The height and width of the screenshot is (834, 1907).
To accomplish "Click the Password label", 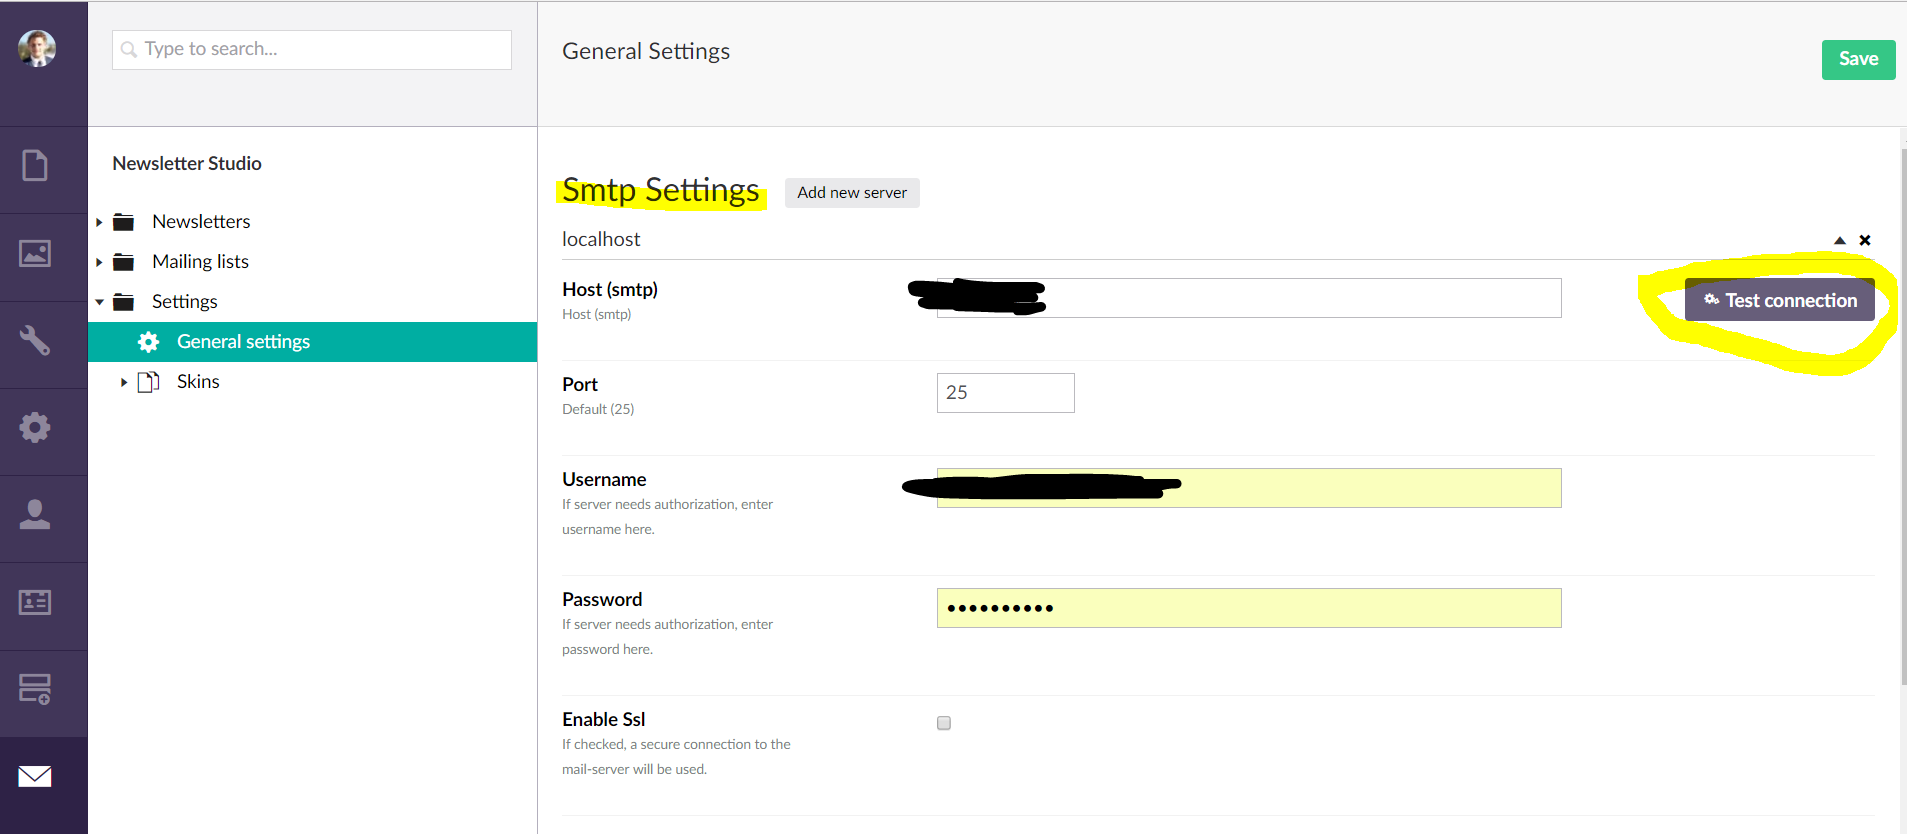I will pyautogui.click(x=602, y=599).
